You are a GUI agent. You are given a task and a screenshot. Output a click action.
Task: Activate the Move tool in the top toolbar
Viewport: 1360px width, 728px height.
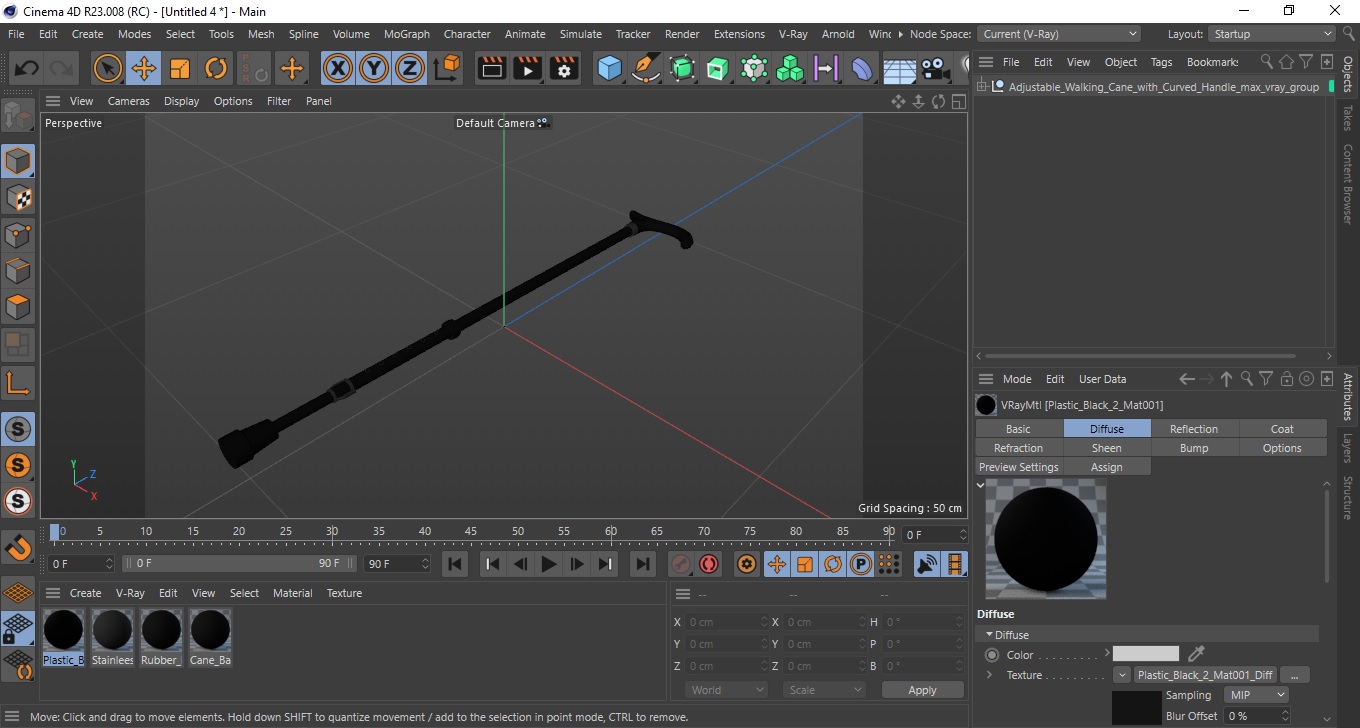point(144,69)
